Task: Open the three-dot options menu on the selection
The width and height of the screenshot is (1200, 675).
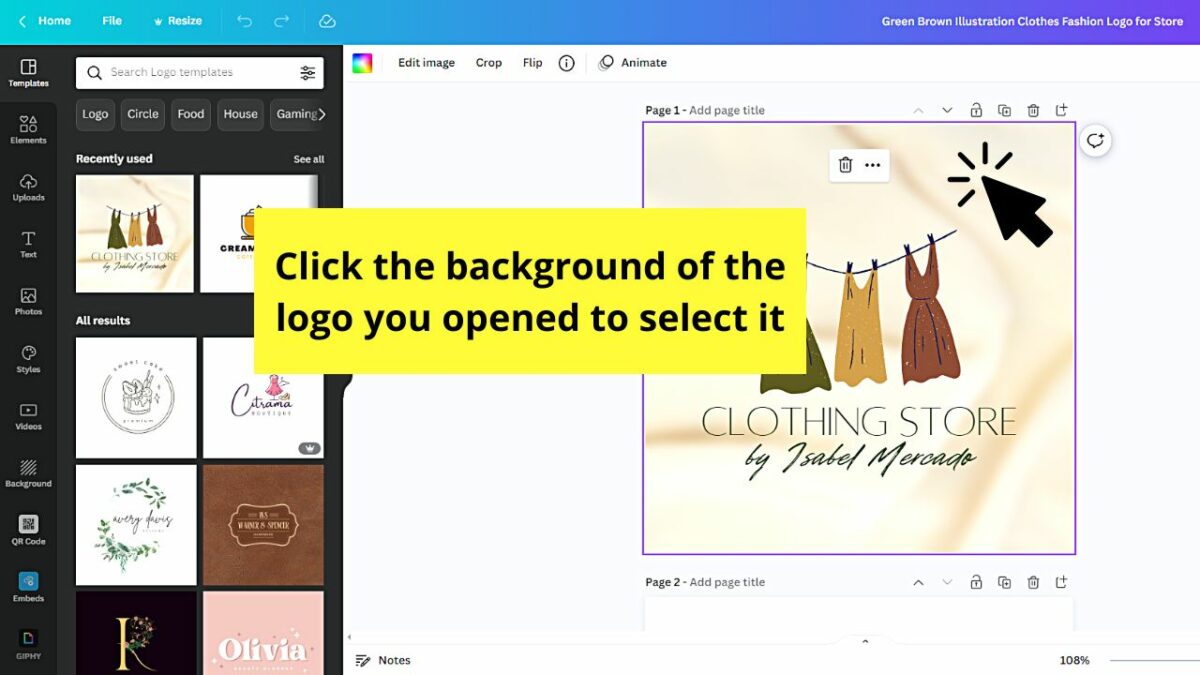Action: click(x=874, y=165)
